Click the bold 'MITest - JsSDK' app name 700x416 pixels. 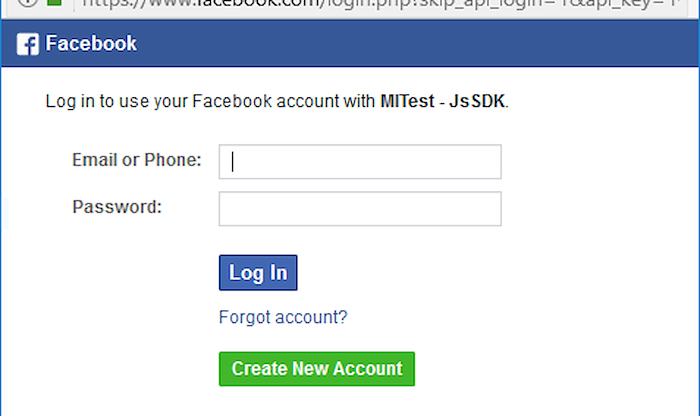(x=442, y=101)
